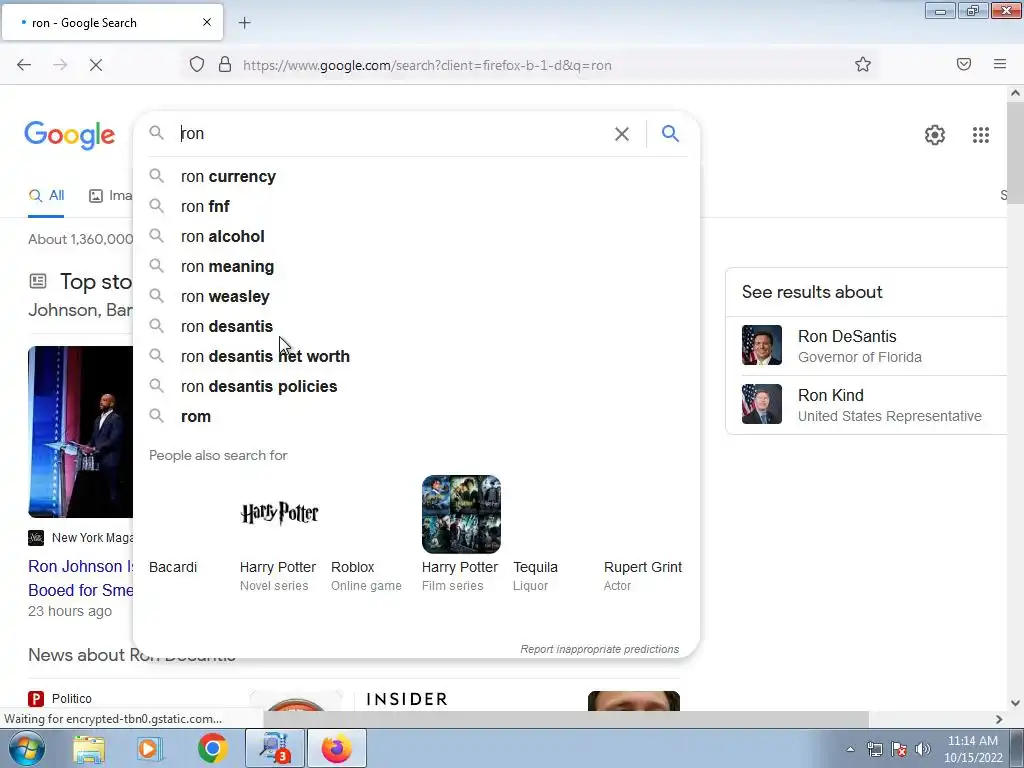Open the Ron Johnson Booed headline link
Screen dimensions: 1024x768
pos(81,578)
